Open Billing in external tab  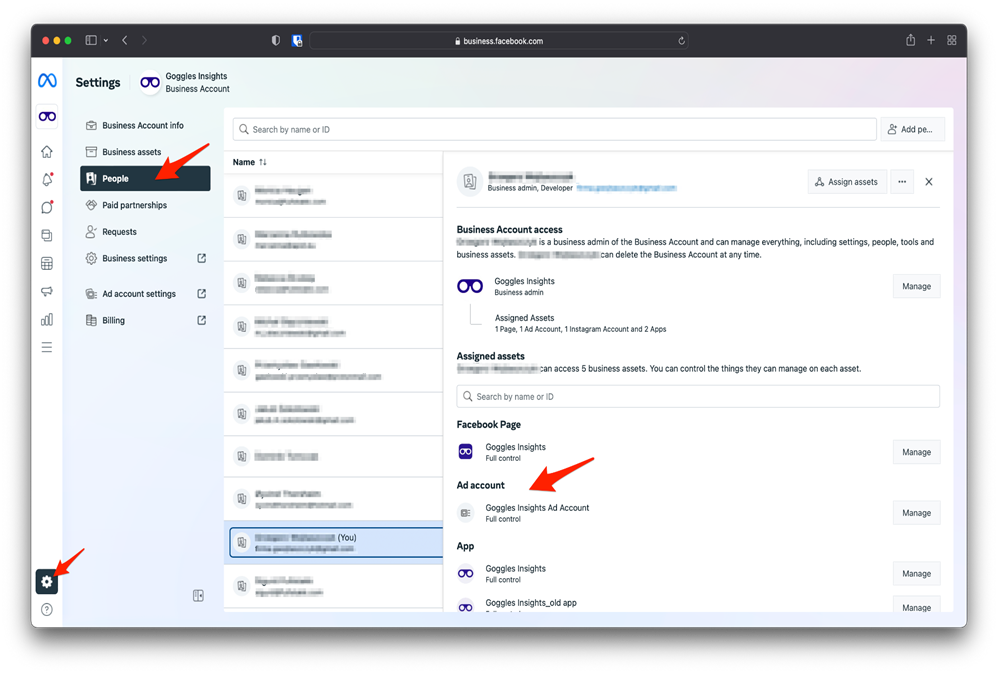(x=201, y=321)
